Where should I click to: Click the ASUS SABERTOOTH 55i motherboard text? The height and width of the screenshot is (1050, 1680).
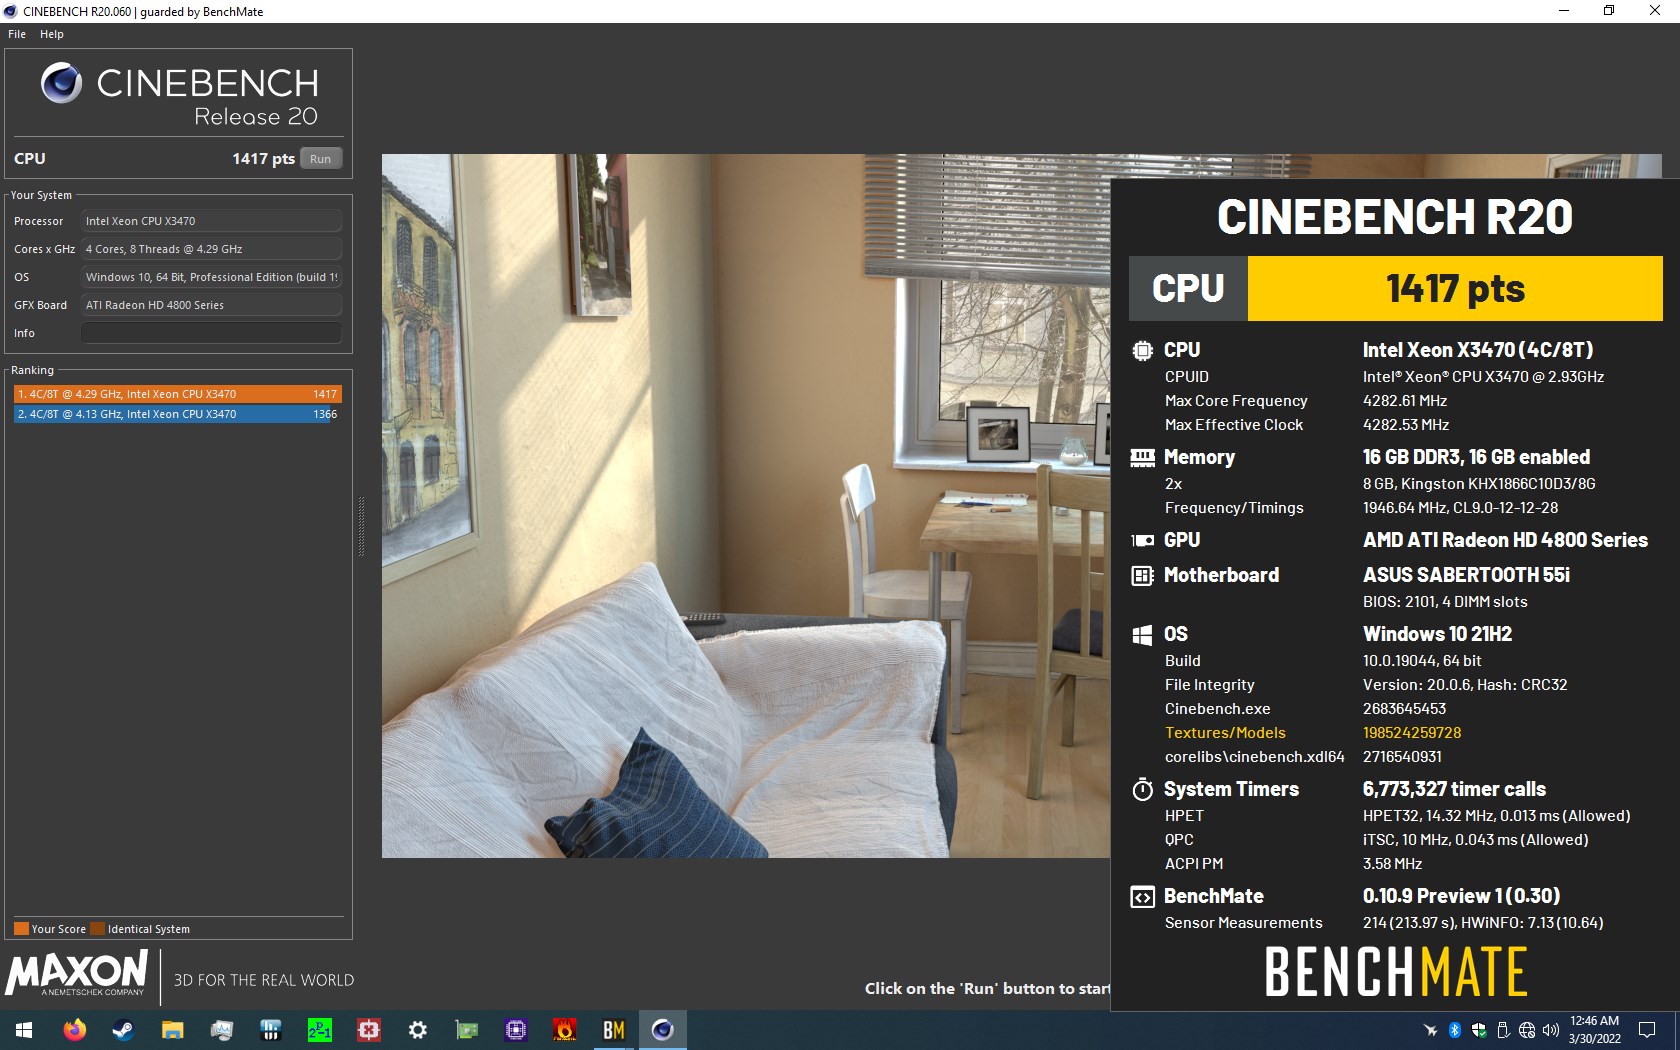[x=1466, y=575]
